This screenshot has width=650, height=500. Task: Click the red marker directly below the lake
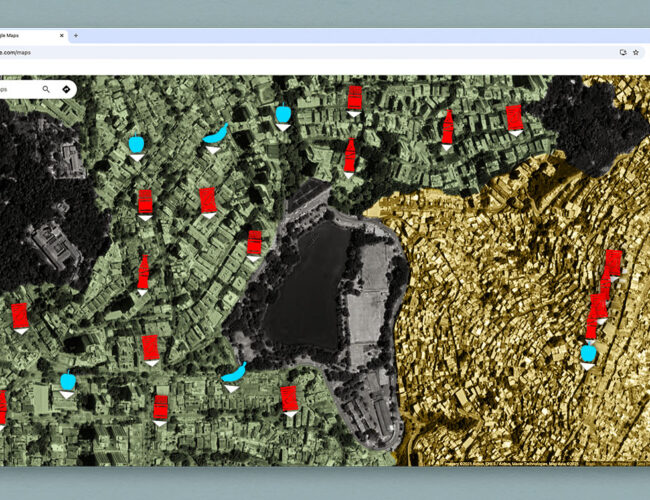click(289, 397)
